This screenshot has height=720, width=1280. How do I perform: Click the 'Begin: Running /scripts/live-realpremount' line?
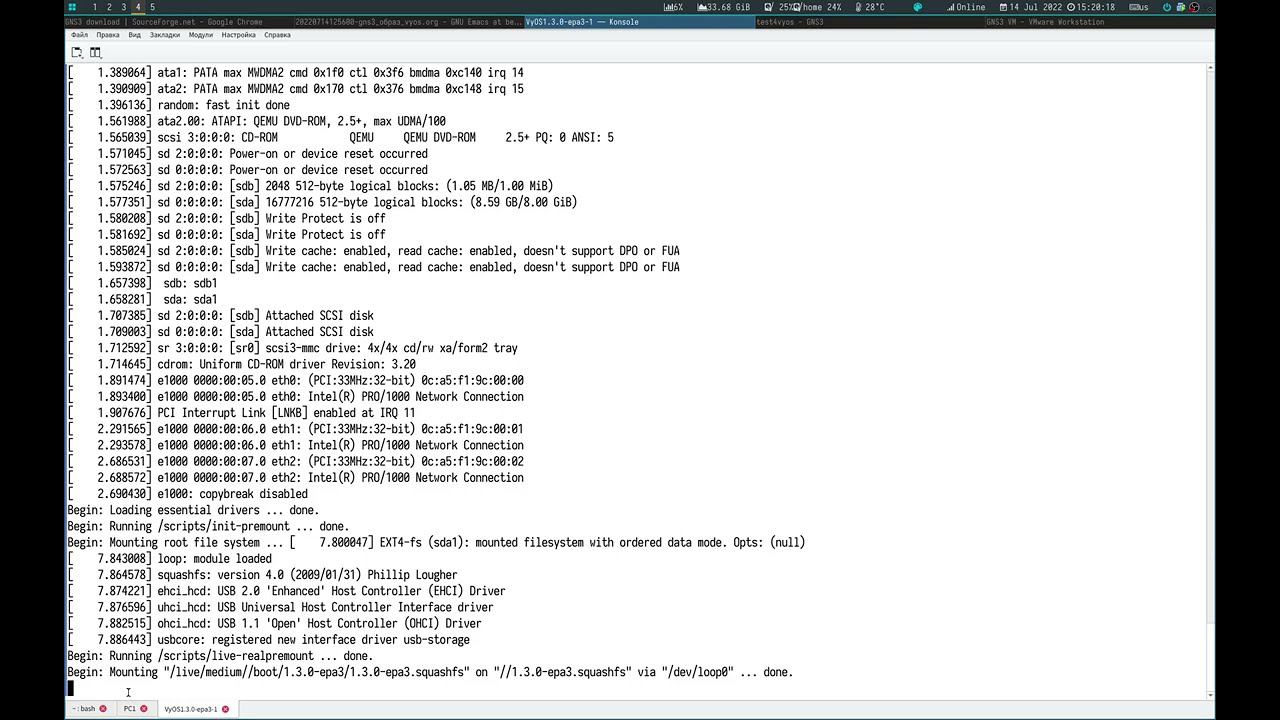[x=220, y=656]
